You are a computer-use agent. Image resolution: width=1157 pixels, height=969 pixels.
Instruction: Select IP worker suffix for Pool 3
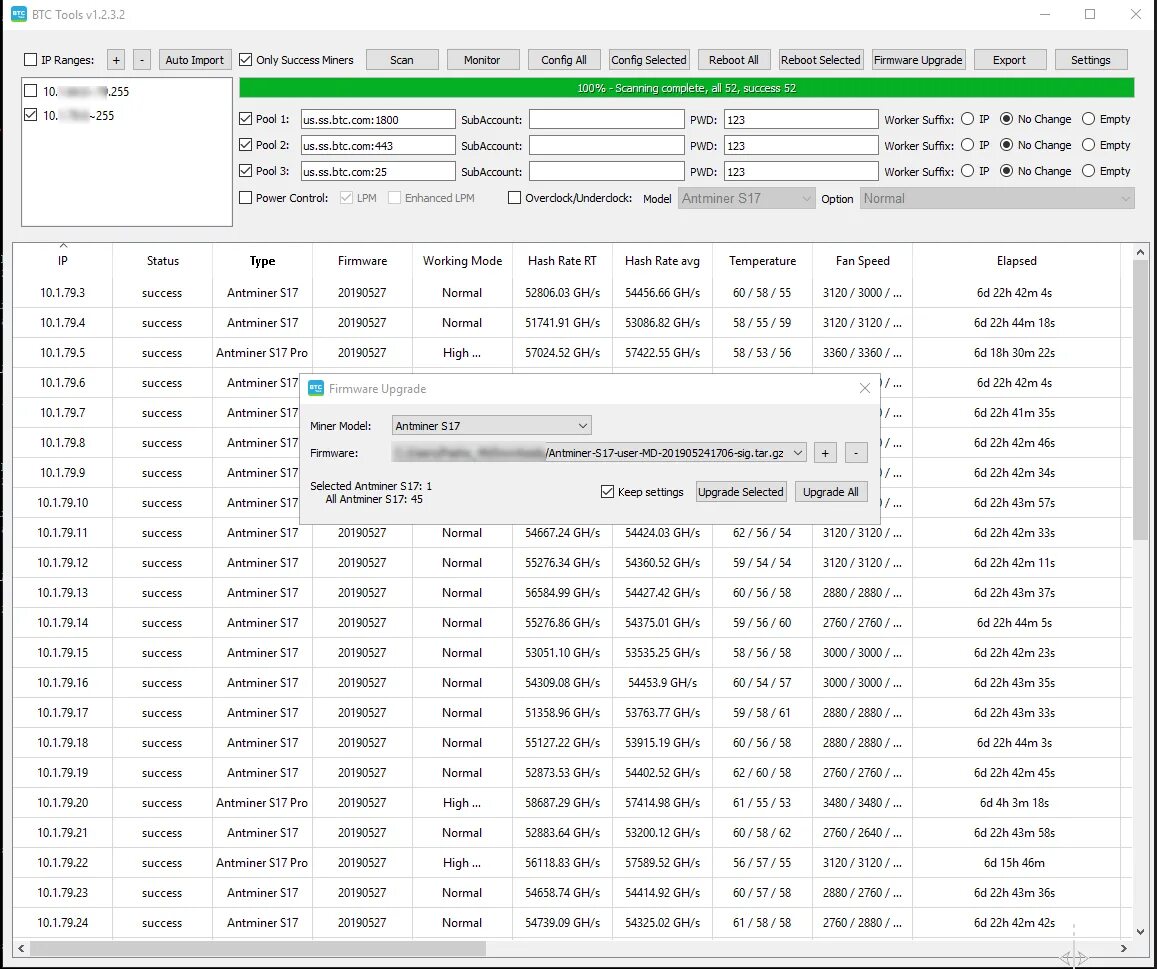pos(967,171)
